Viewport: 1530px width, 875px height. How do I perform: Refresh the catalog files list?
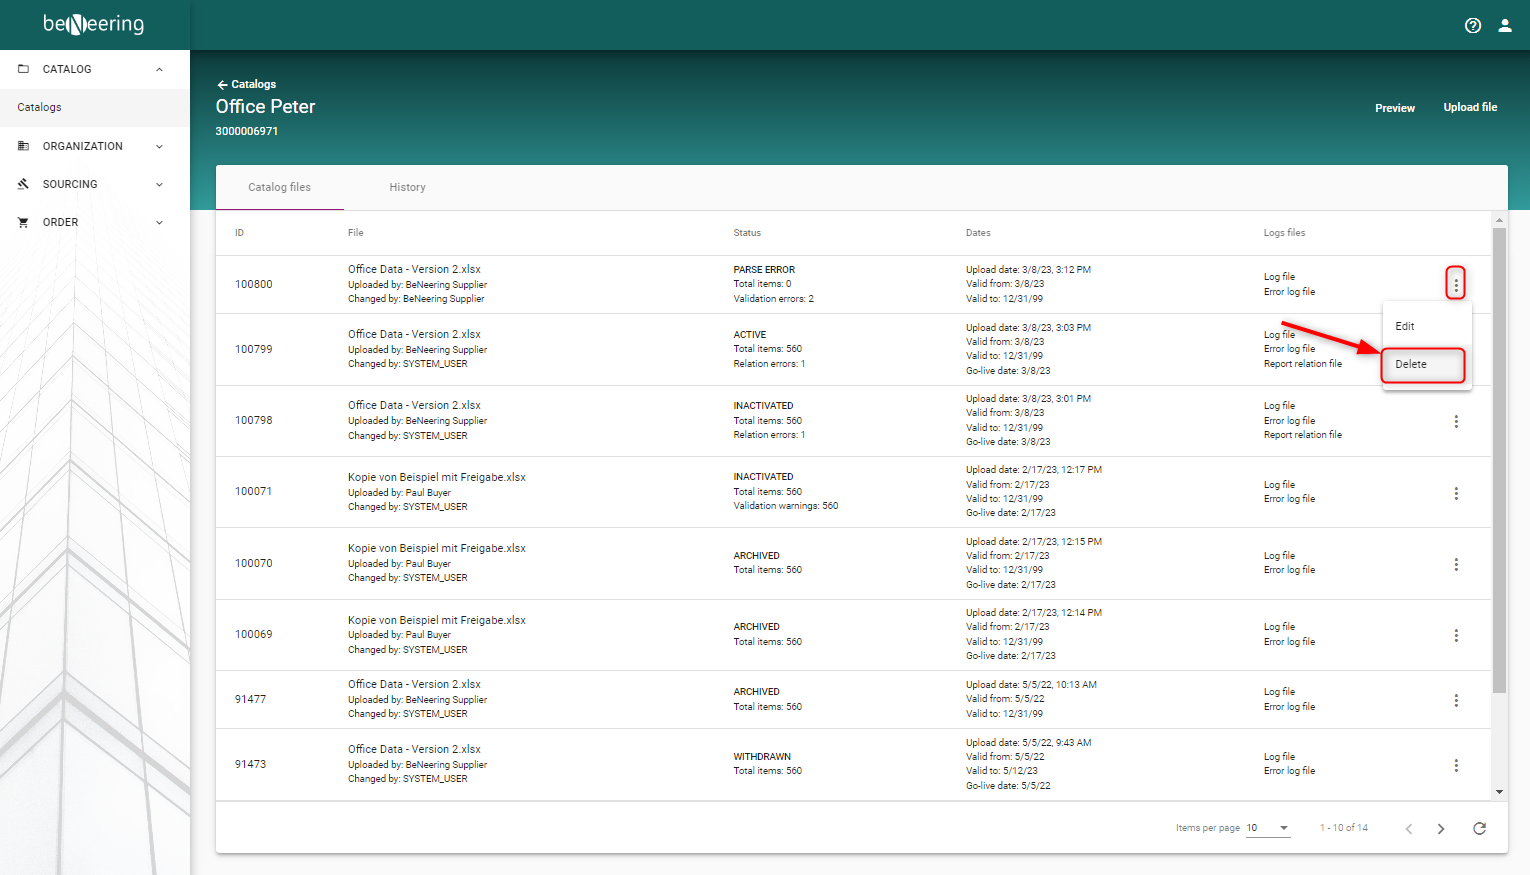tap(1479, 828)
